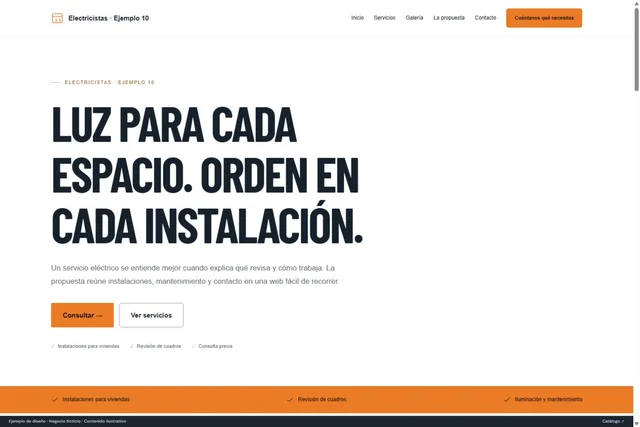Viewport: 640px width, 427px height.
Task: Click the orange Consultar button
Action: tap(82, 315)
